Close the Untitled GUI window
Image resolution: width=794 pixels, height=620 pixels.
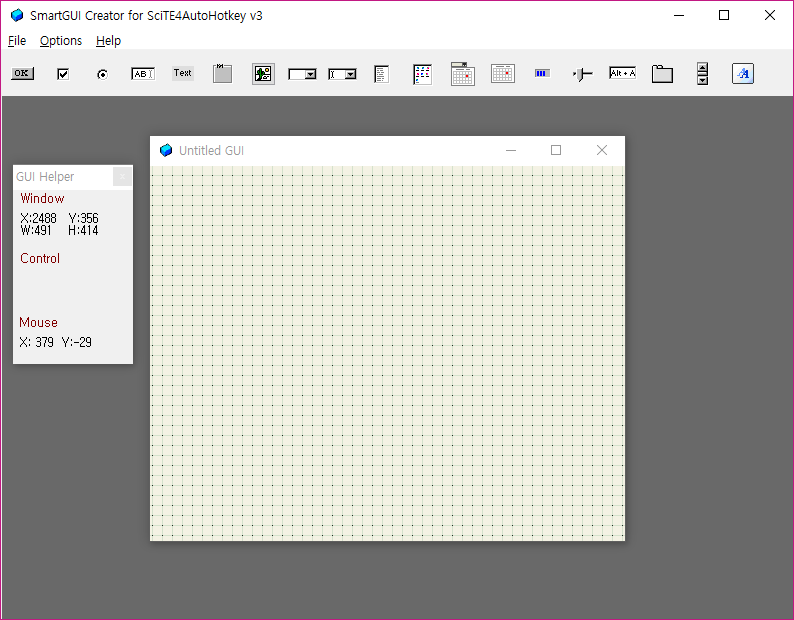(602, 150)
